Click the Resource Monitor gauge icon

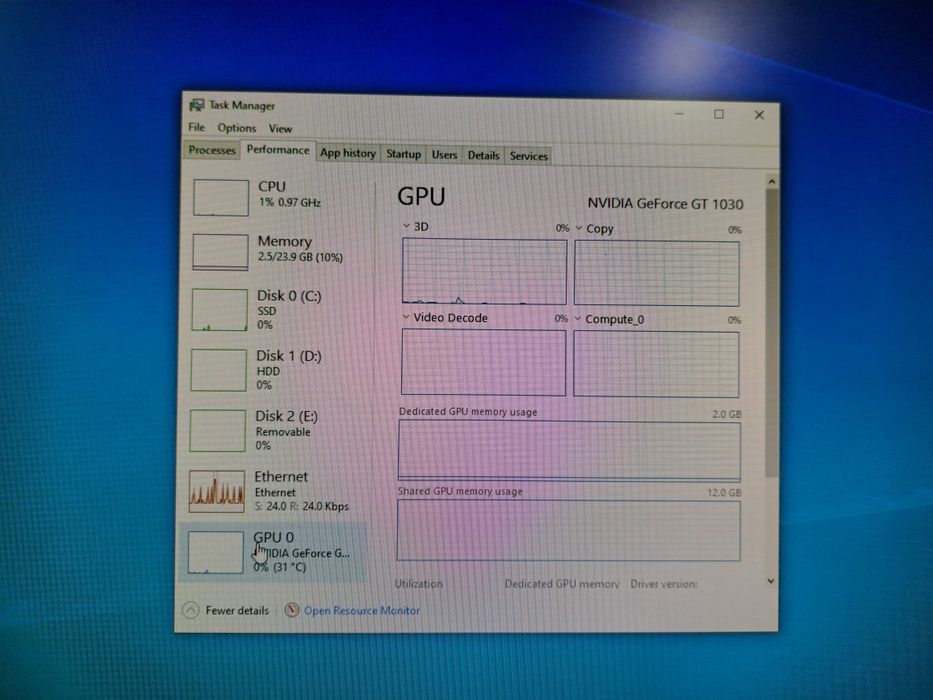291,610
